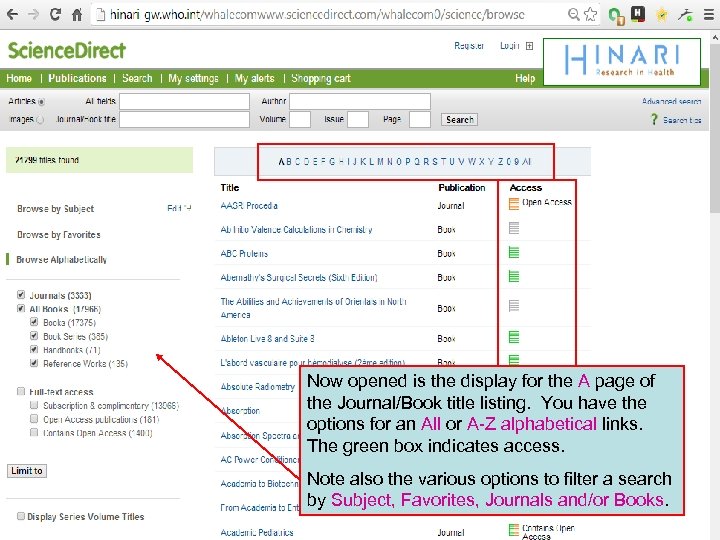Open the Academic Pediatrics title link
The image size is (720, 540).
point(257,533)
